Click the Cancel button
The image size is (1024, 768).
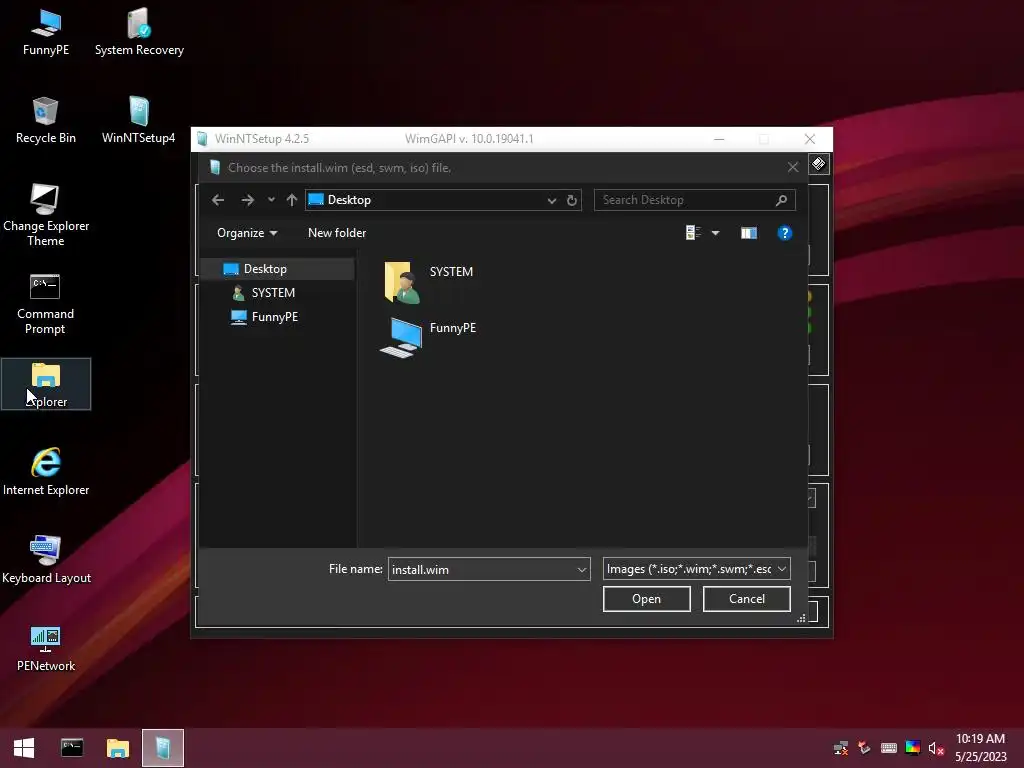746,599
